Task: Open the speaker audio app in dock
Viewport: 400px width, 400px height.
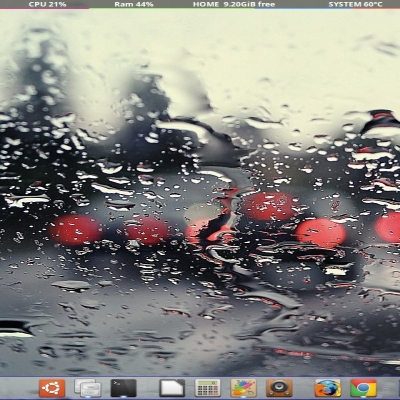Action: 279,388
